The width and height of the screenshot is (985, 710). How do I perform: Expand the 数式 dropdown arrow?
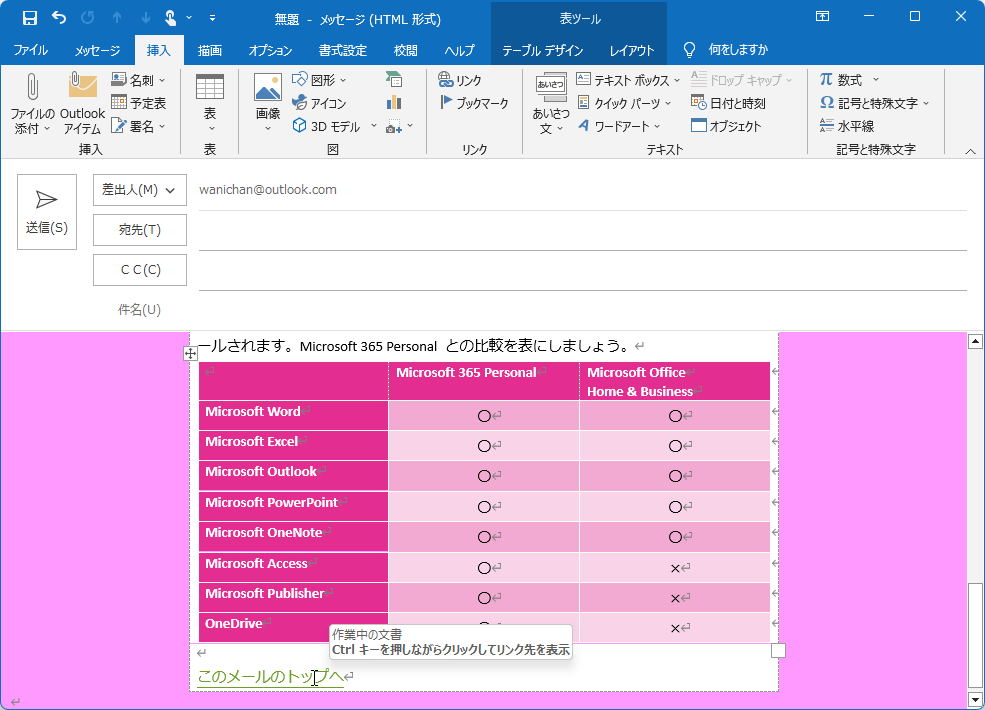[876, 80]
